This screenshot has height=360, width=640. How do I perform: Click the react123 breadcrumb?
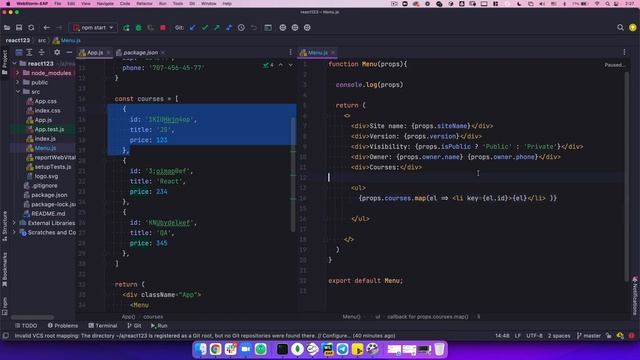(17, 40)
